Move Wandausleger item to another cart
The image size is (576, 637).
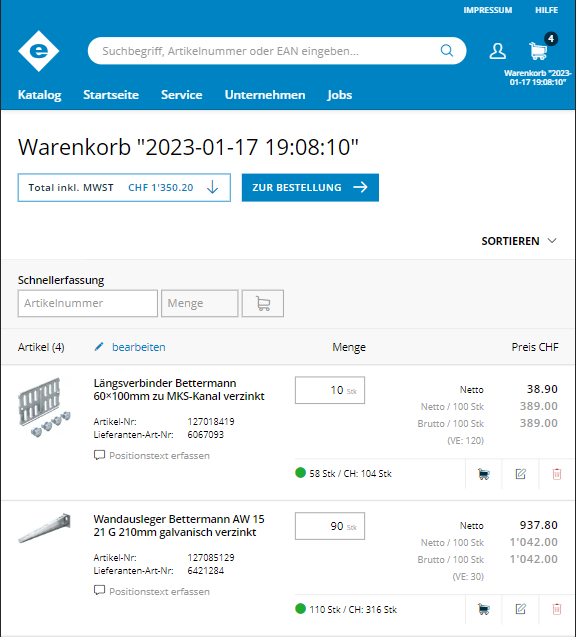pyautogui.click(x=483, y=609)
